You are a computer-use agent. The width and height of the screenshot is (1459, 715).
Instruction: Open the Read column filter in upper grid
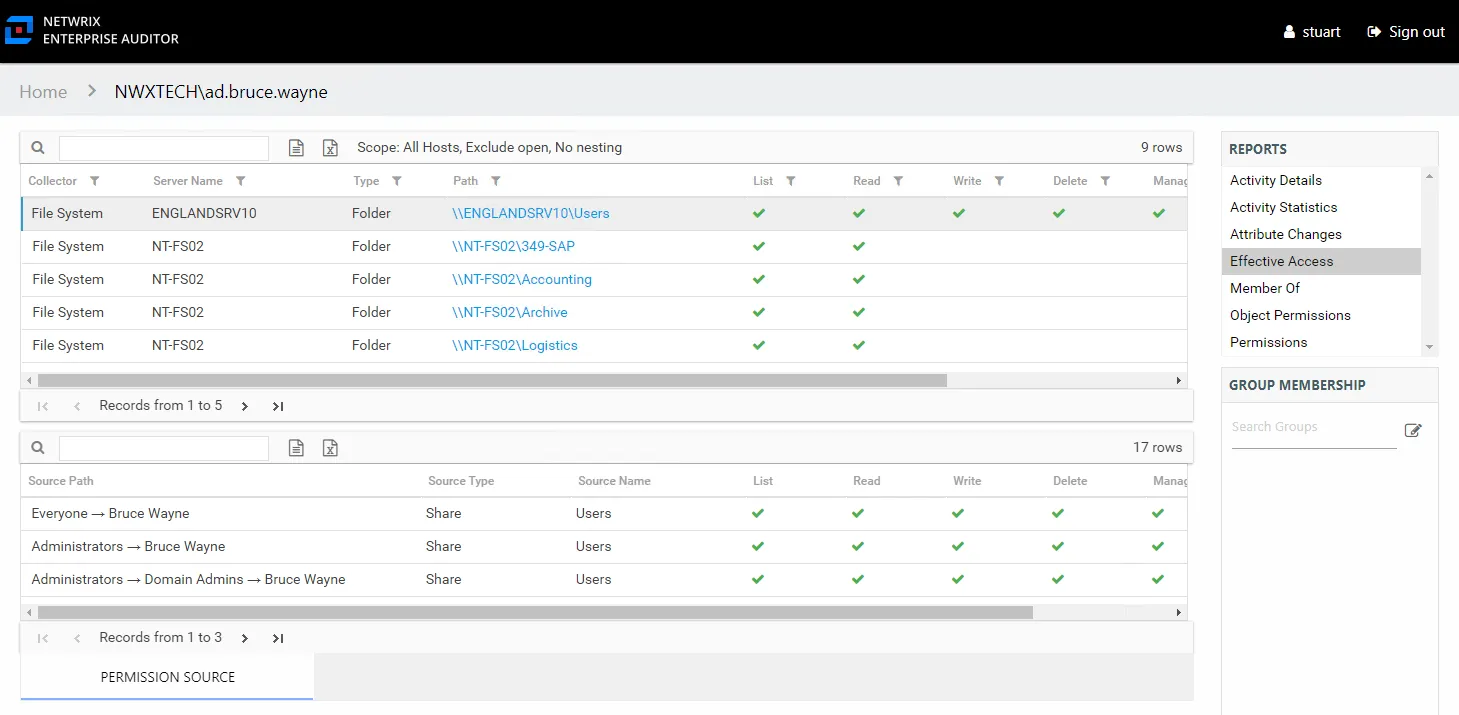pyautogui.click(x=898, y=181)
